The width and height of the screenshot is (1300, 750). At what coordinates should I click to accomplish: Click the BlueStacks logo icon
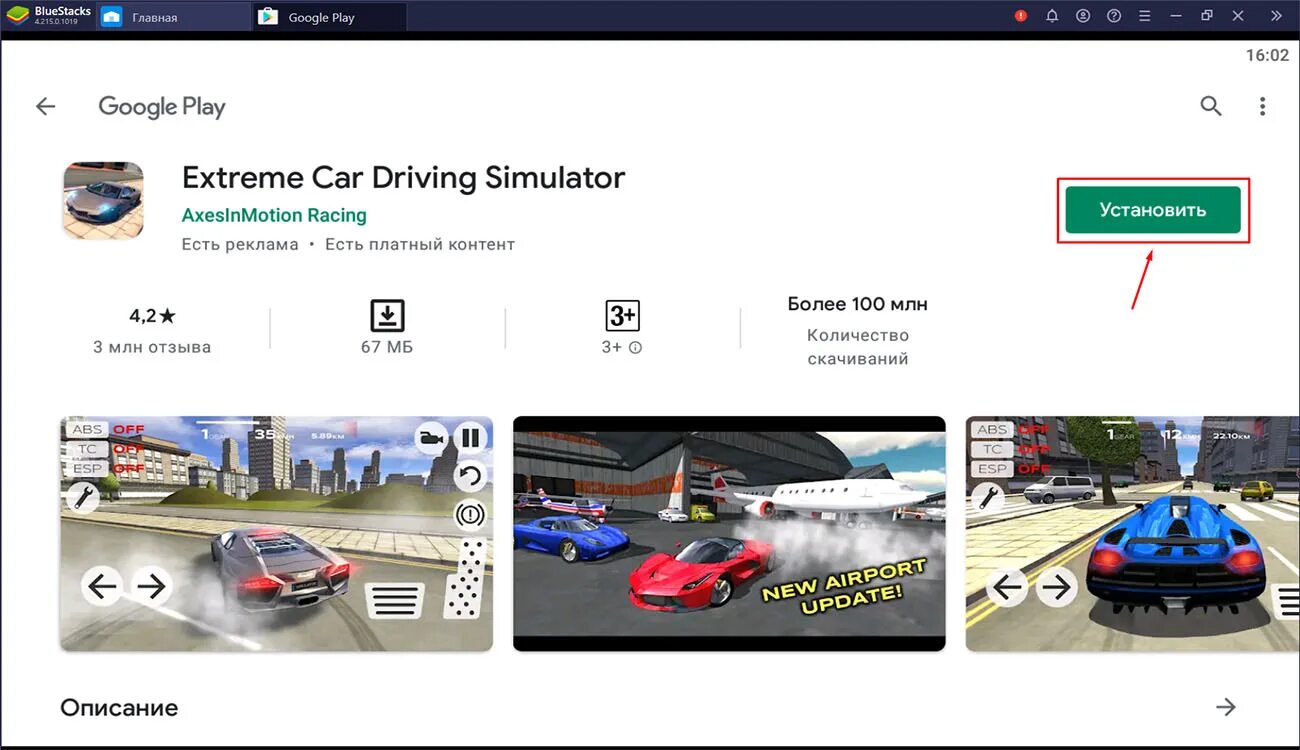[x=17, y=15]
